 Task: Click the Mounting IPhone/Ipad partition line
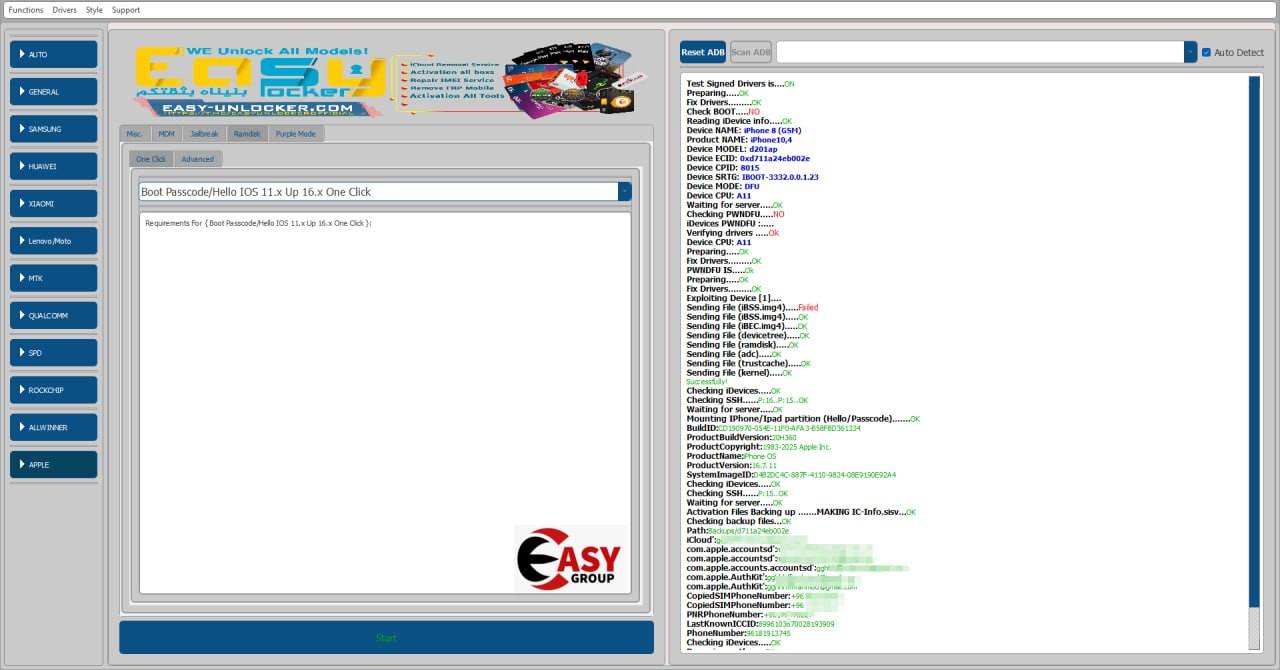[x=803, y=419]
